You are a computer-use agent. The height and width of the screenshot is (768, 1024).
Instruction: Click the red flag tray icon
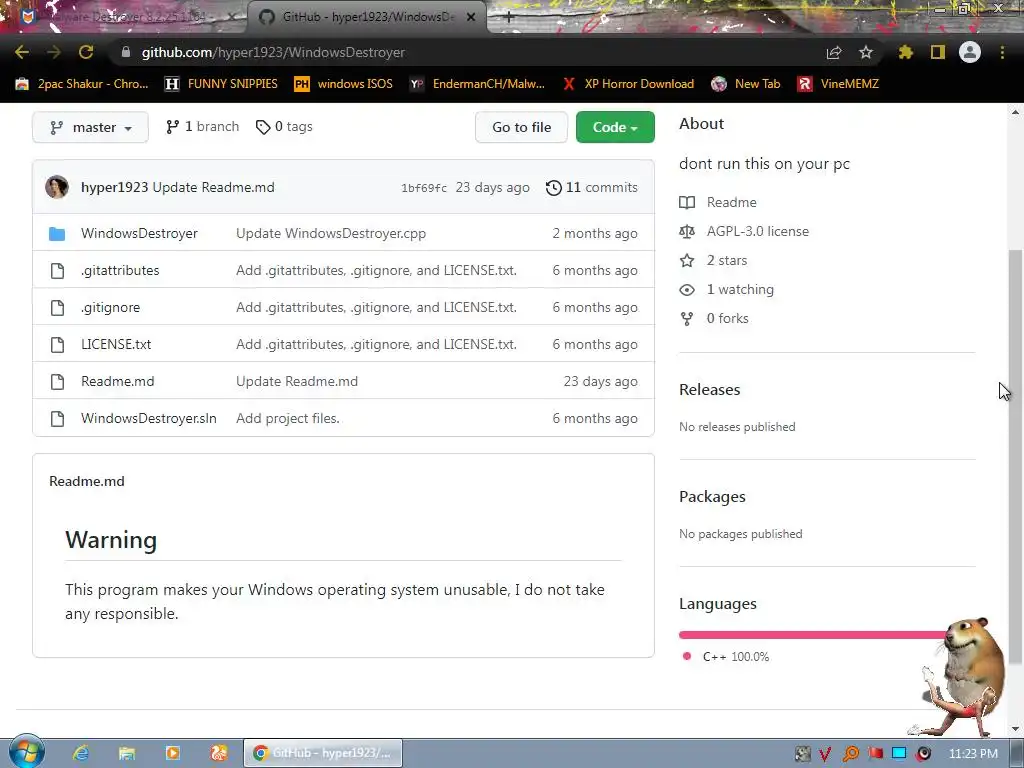click(x=876, y=754)
